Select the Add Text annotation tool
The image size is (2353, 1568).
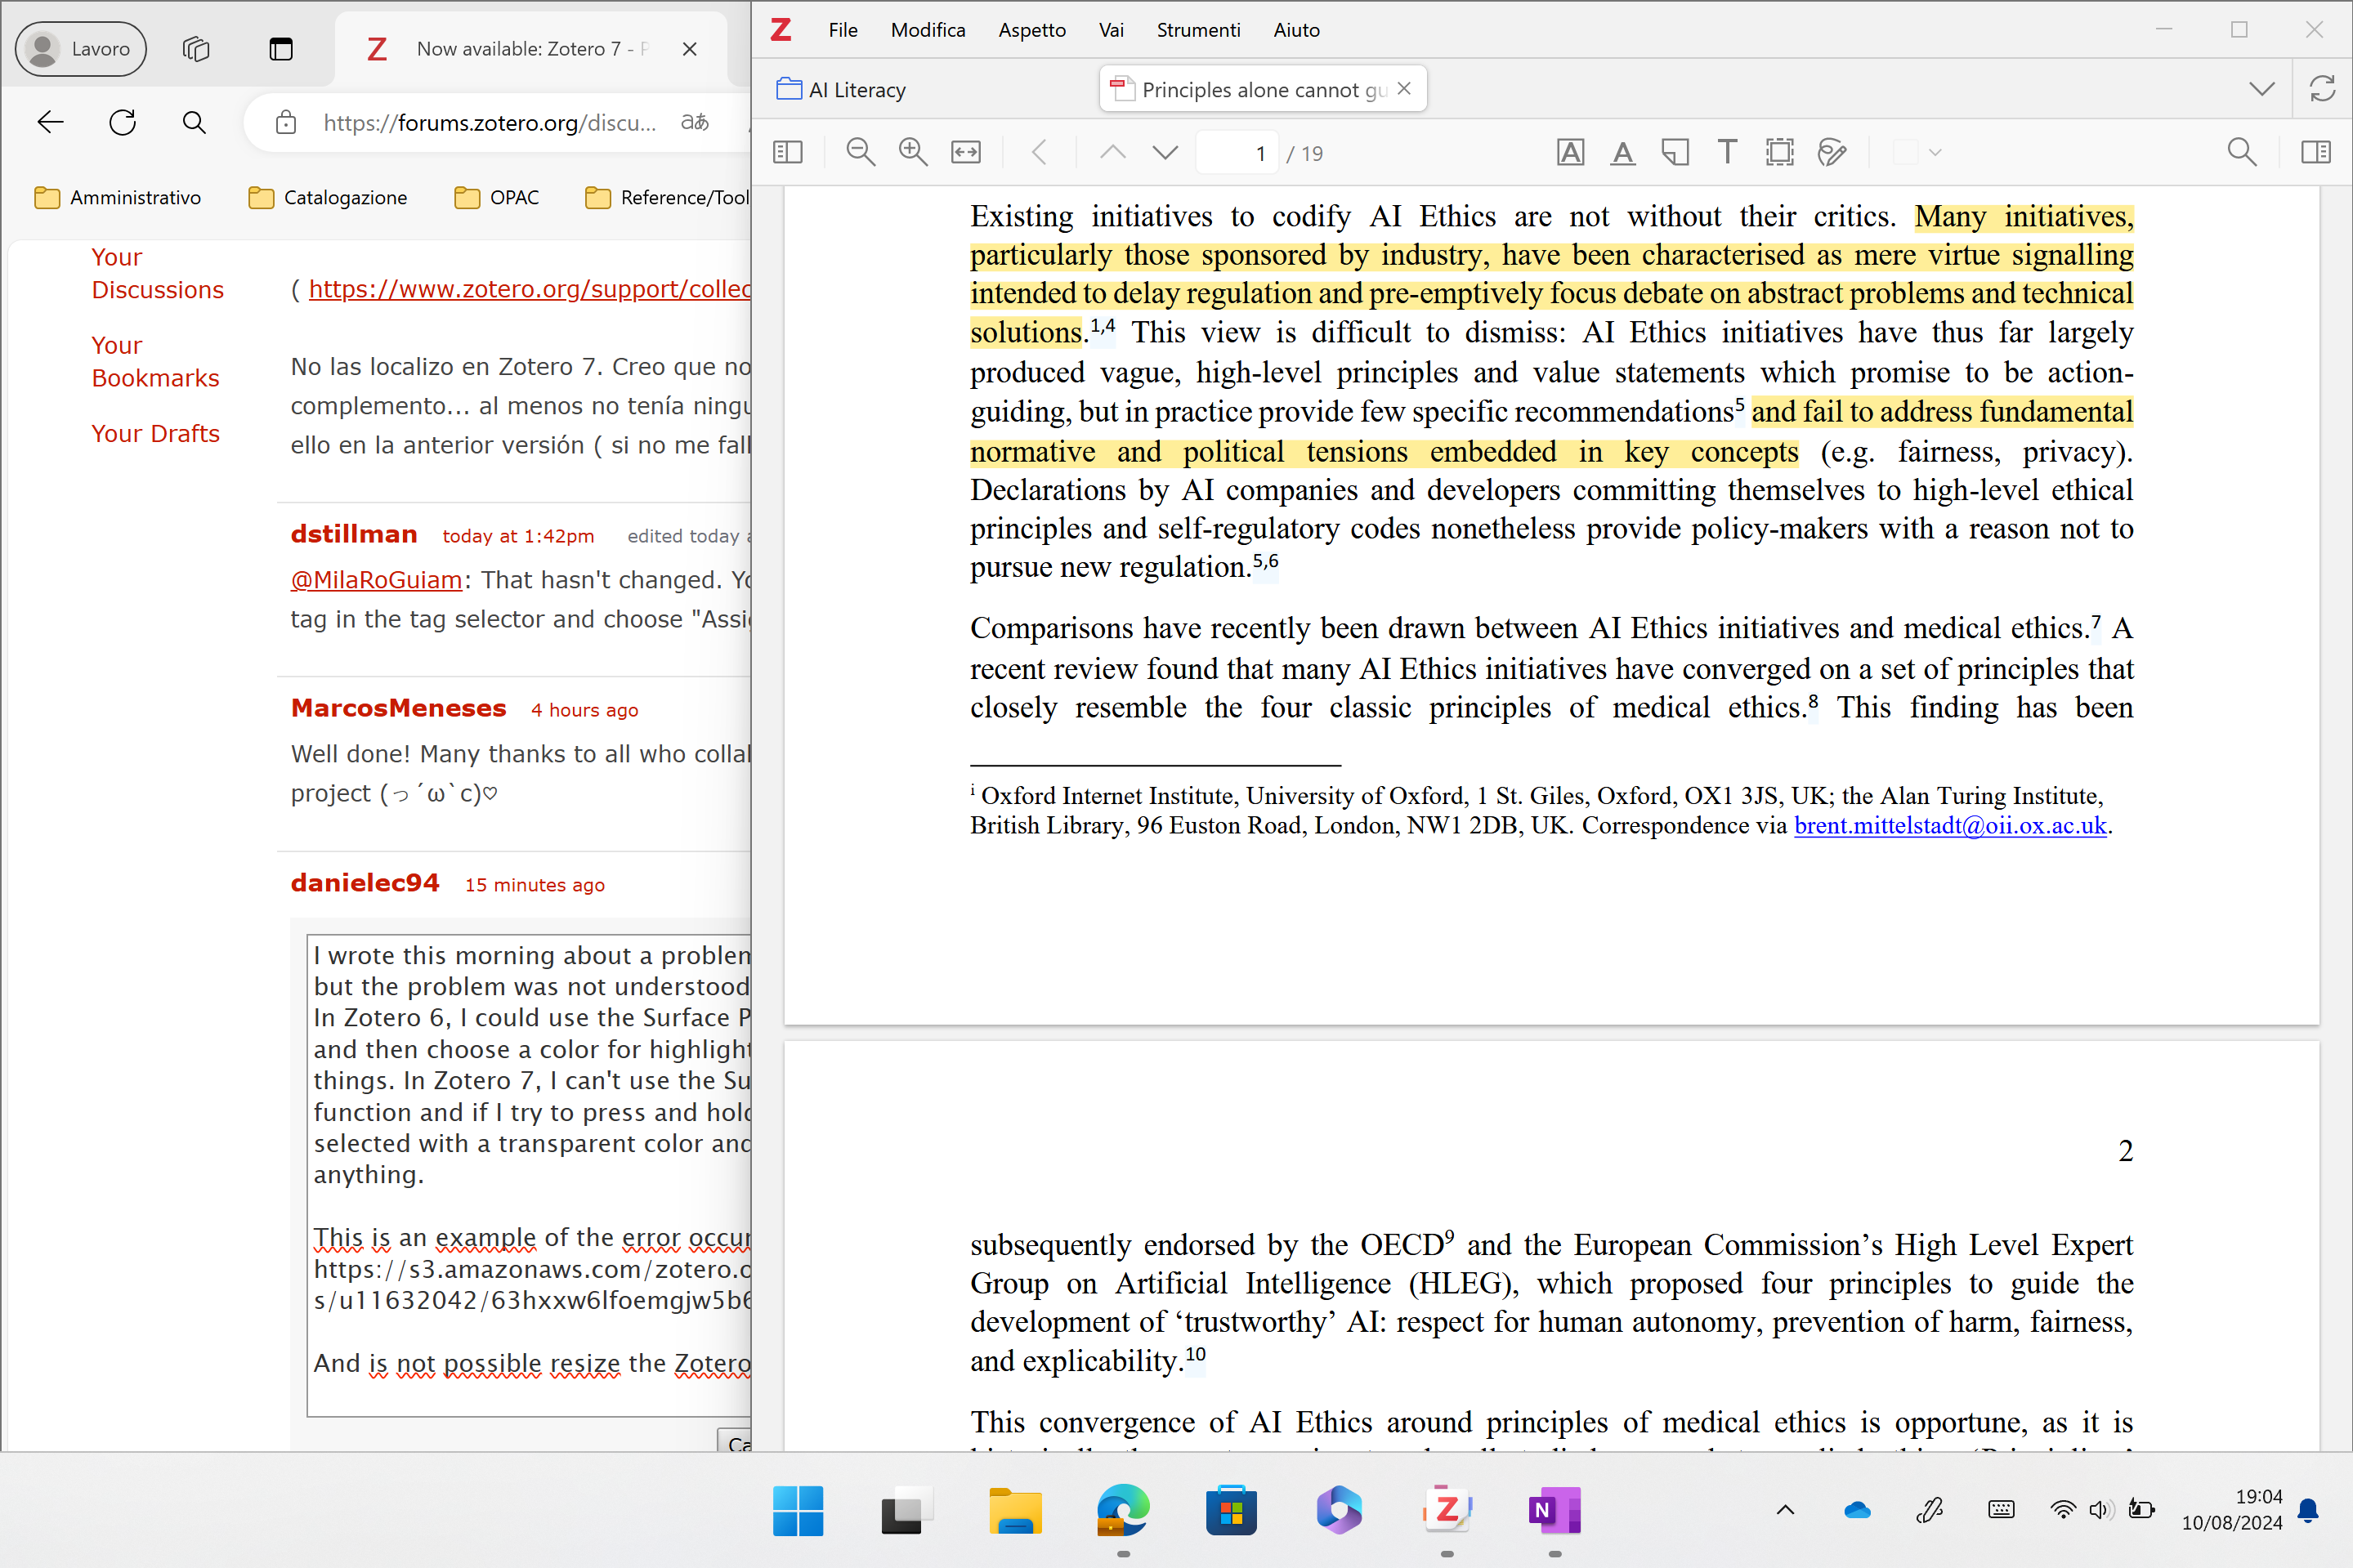tap(1727, 153)
